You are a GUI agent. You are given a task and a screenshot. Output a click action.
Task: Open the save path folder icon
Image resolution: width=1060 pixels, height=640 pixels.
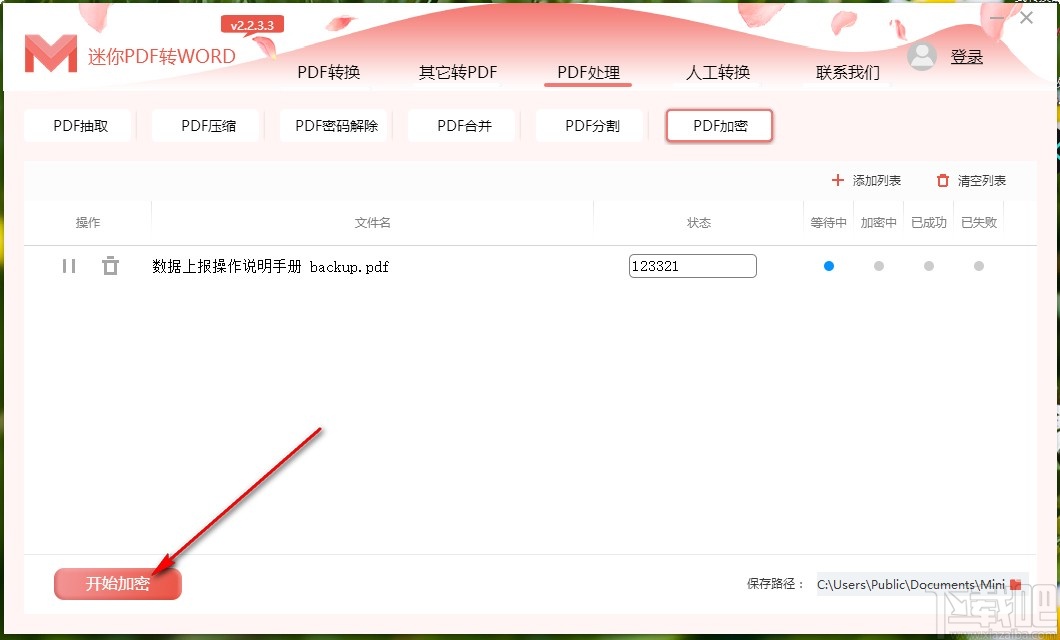click(1015, 584)
